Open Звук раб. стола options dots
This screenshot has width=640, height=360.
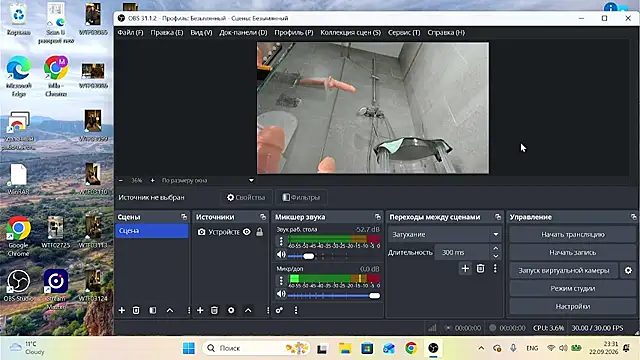coord(281,241)
